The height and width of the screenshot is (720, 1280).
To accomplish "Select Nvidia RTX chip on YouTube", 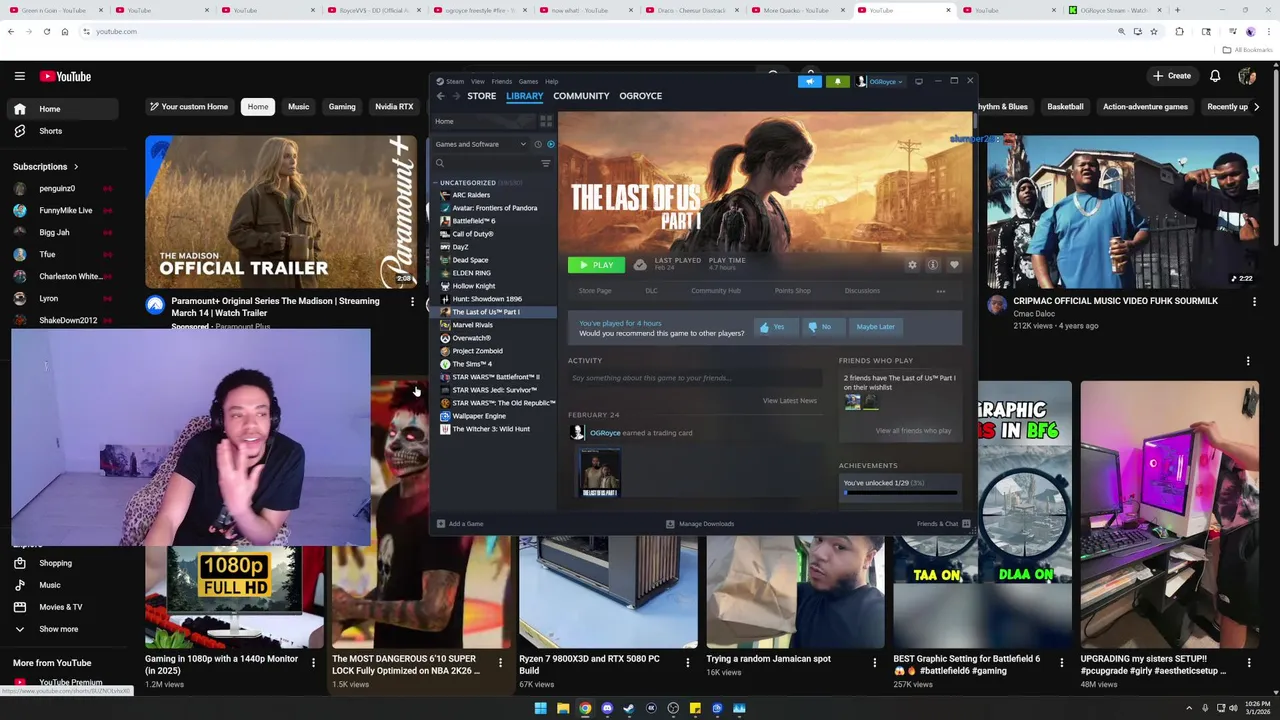I will 394,107.
